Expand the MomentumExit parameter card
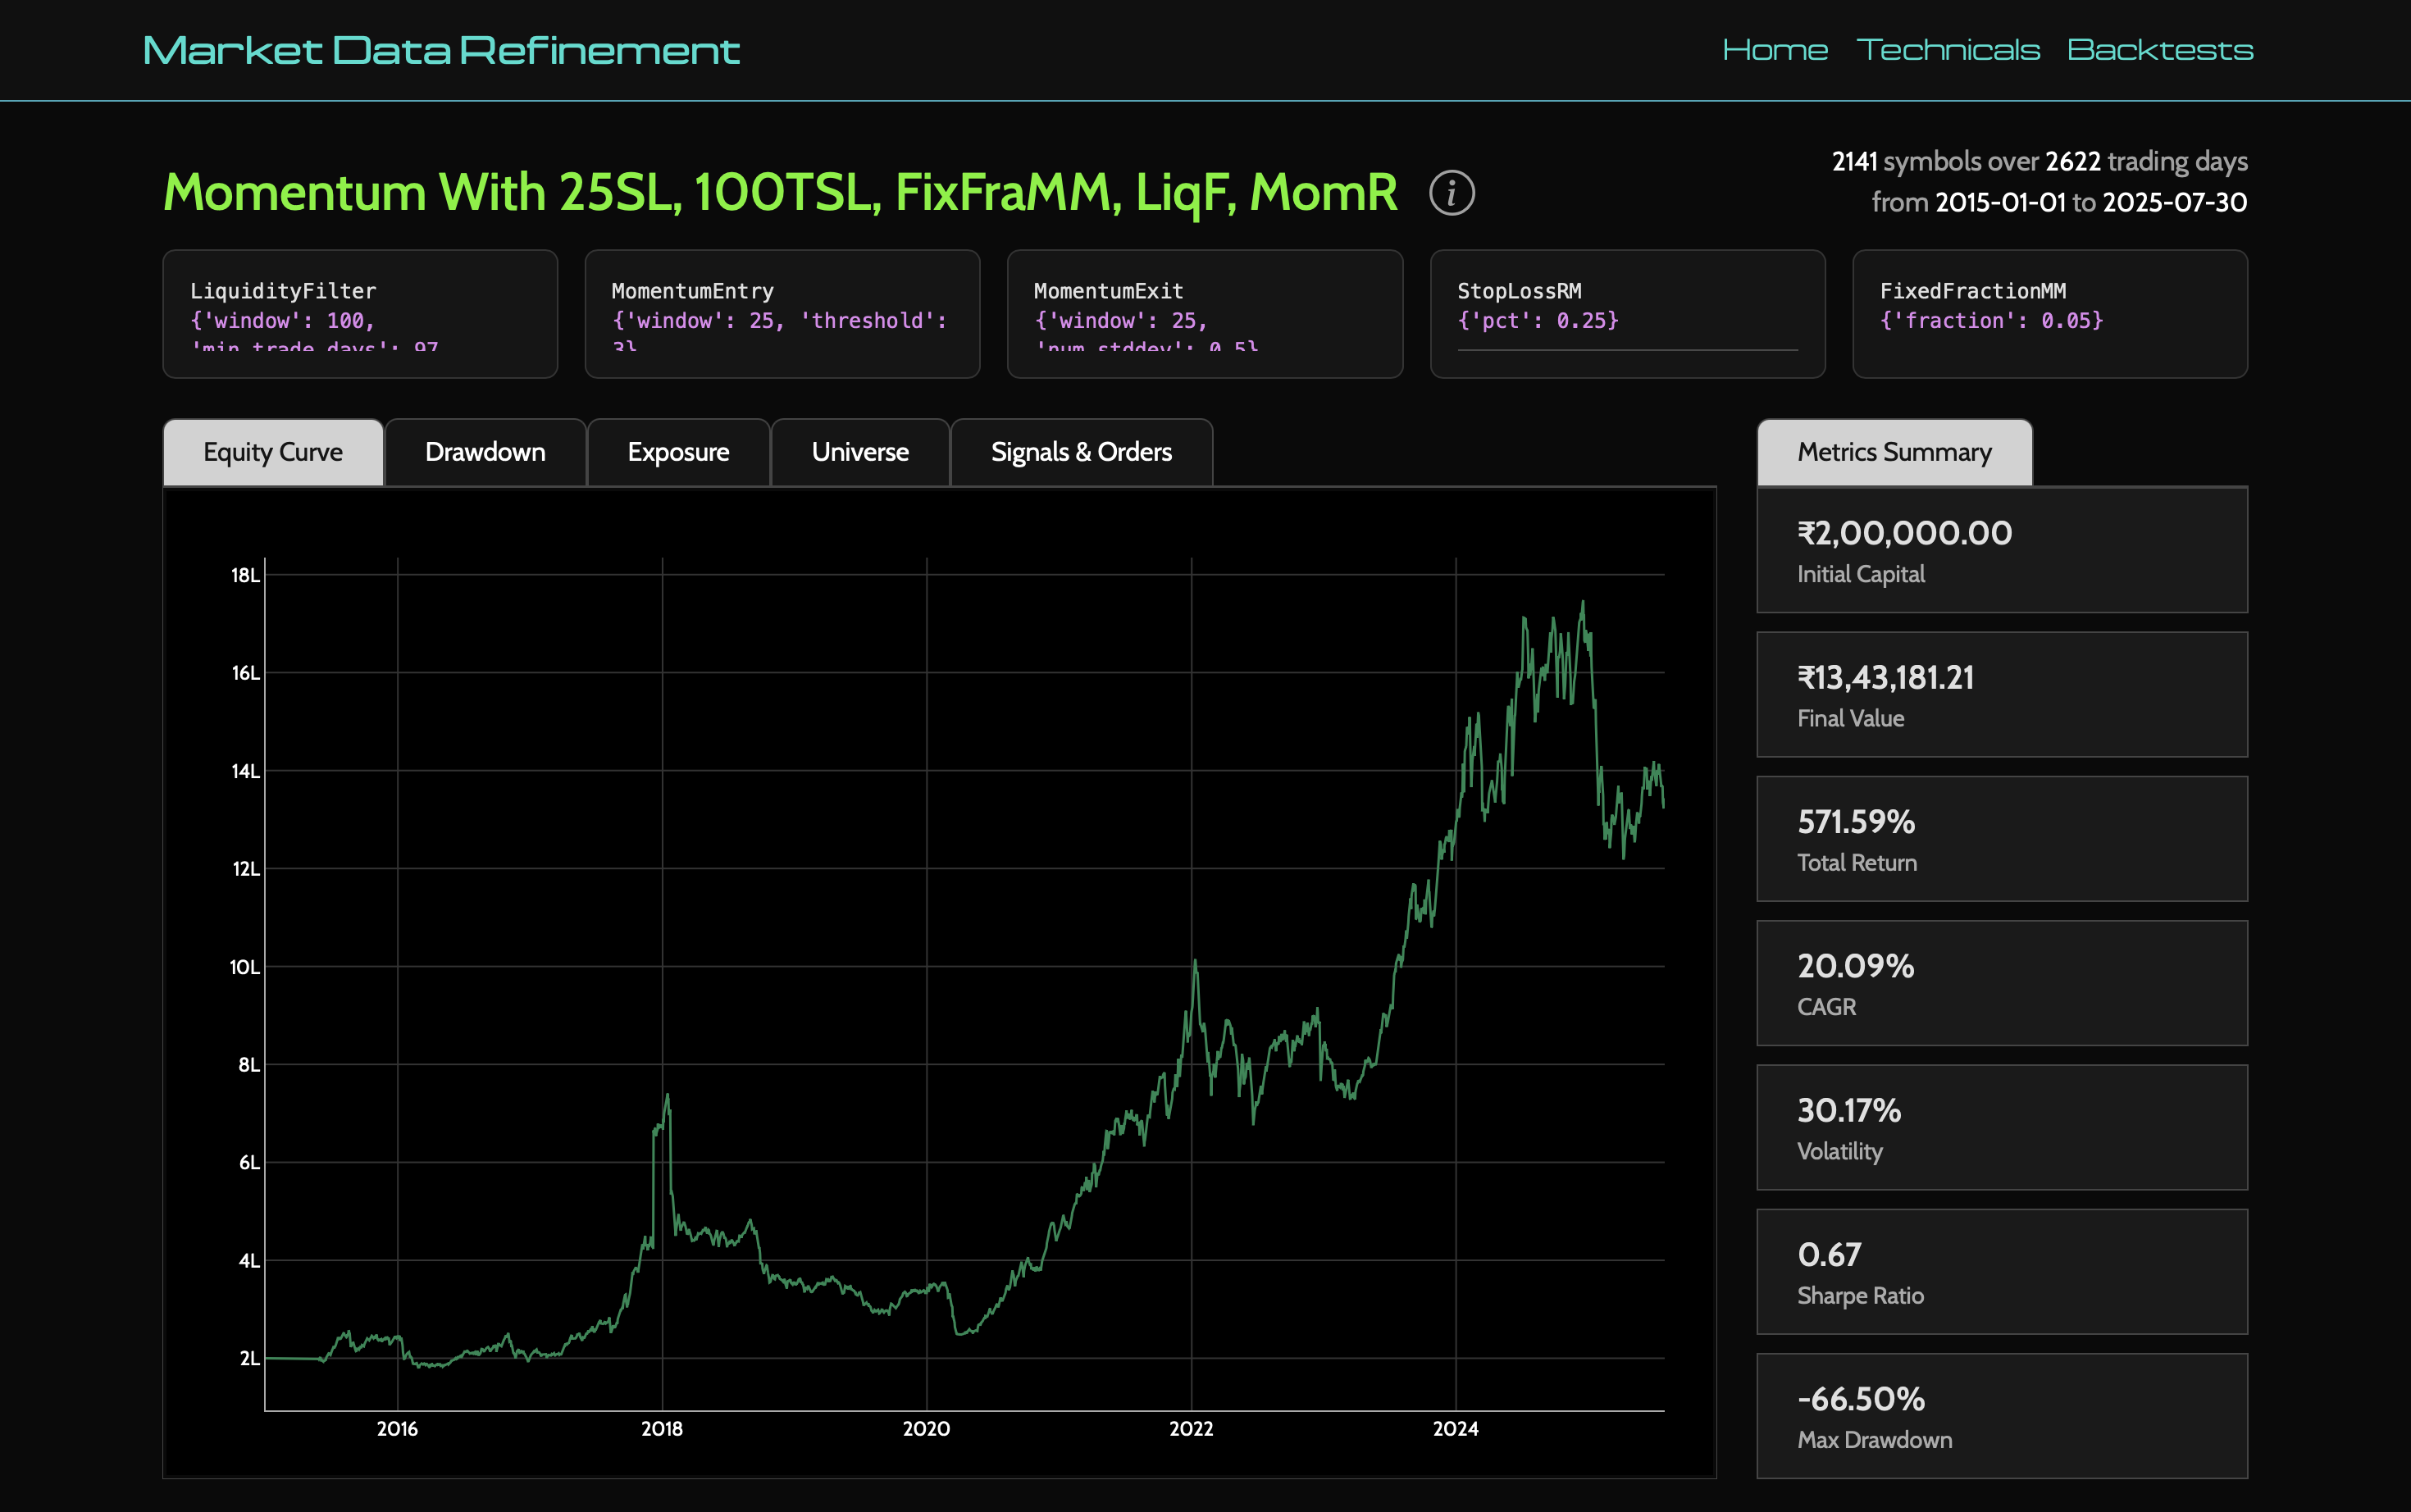Image resolution: width=2411 pixels, height=1512 pixels. 1204,314
